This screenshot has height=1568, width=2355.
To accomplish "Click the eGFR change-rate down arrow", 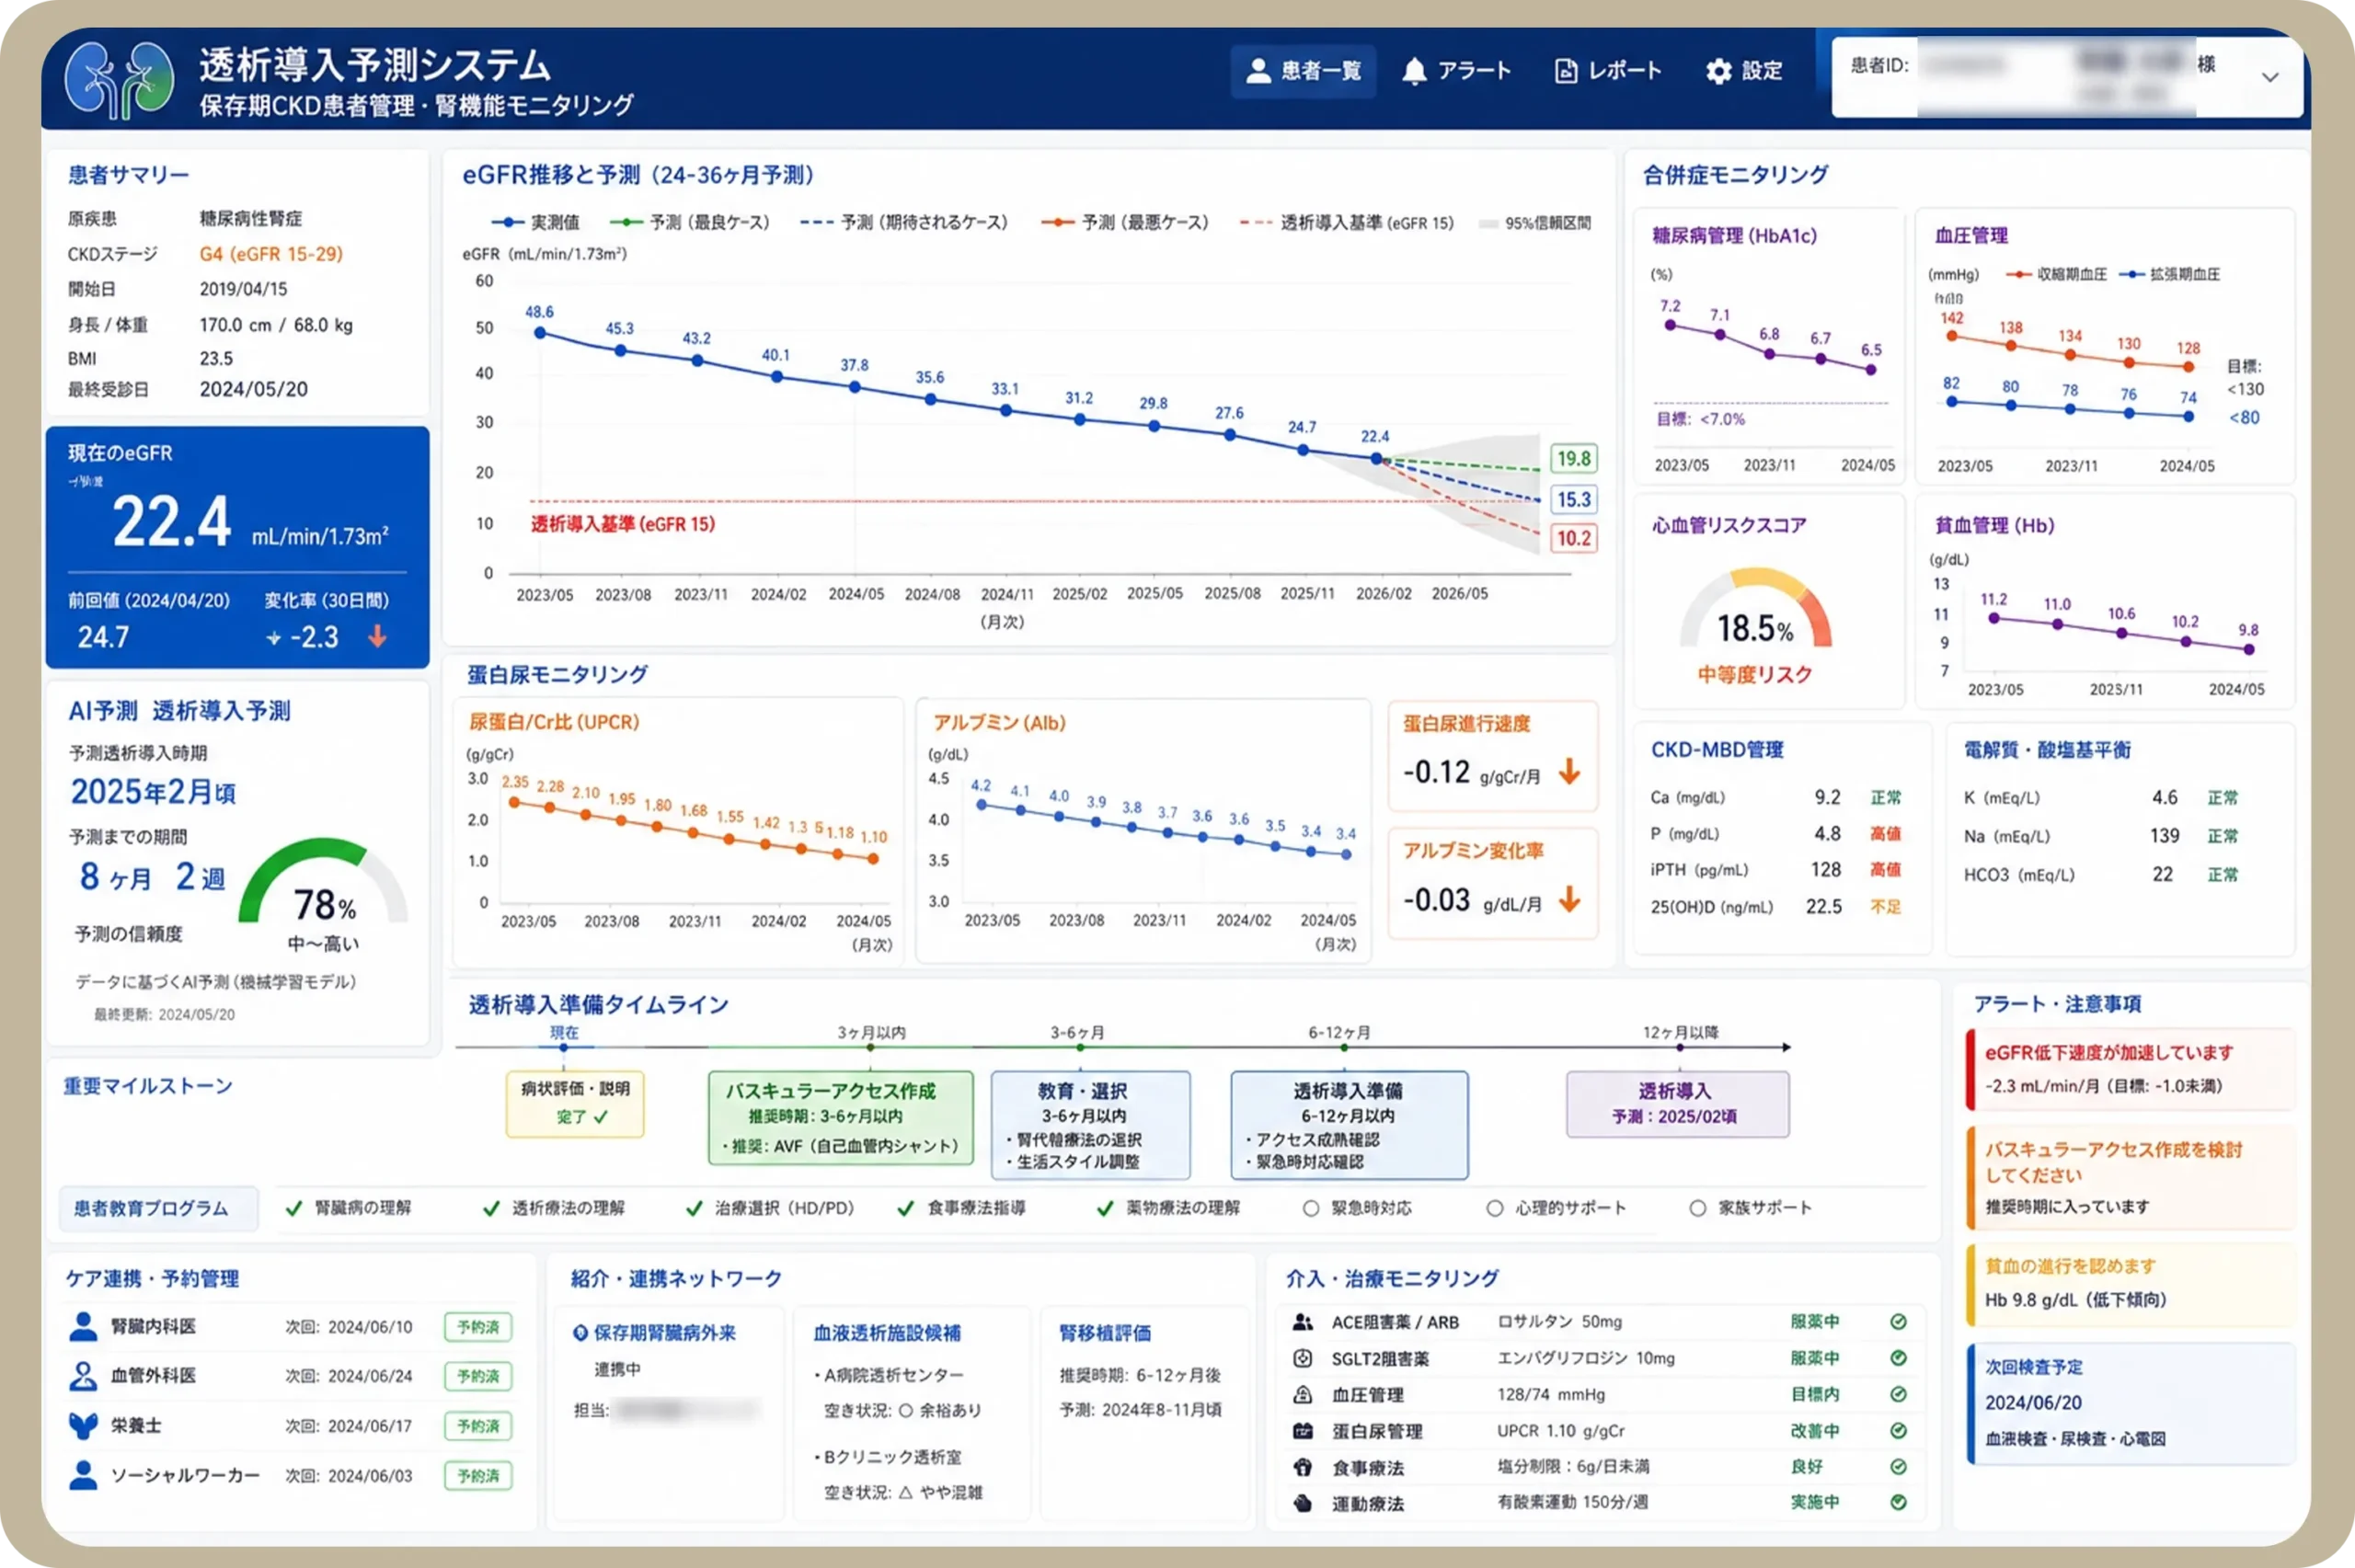I will (377, 636).
